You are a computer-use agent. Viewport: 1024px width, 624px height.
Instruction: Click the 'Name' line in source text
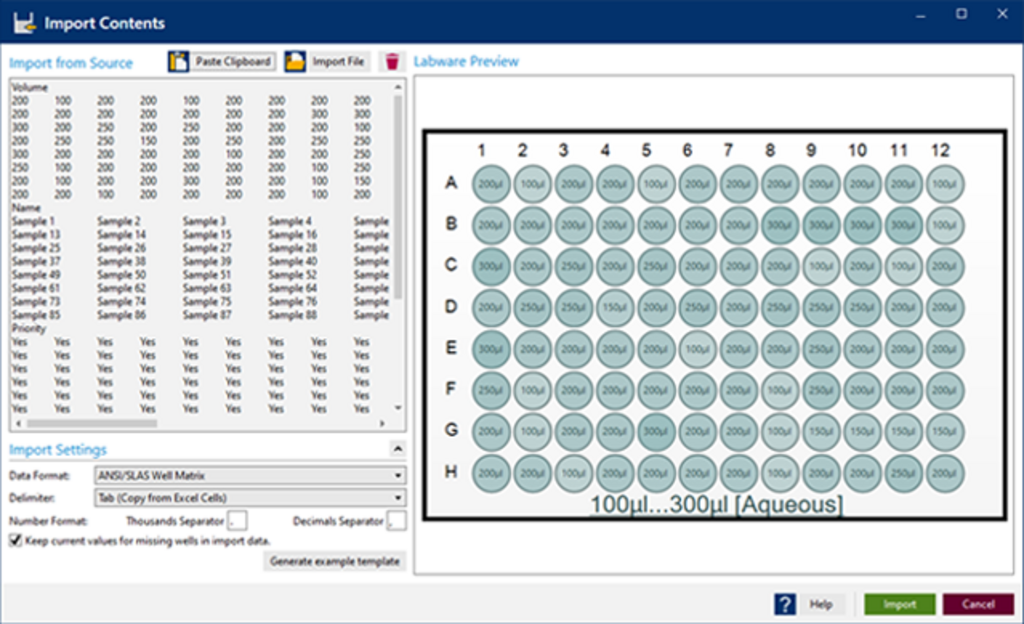pyautogui.click(x=26, y=208)
